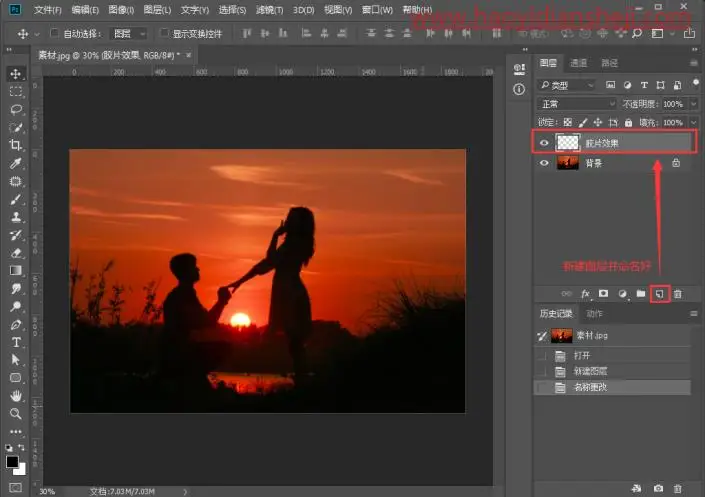The width and height of the screenshot is (705, 497).
Task: Select the Gradient tool
Action: point(16,271)
